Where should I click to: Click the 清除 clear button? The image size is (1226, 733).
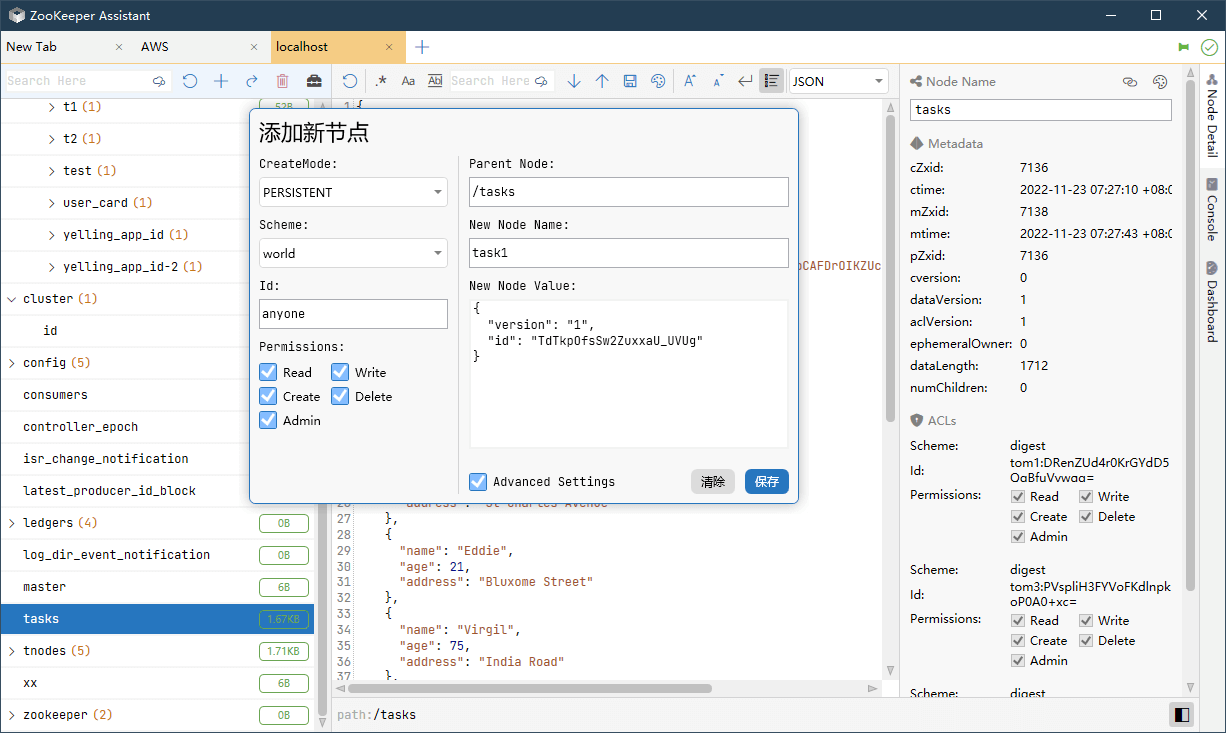(713, 482)
